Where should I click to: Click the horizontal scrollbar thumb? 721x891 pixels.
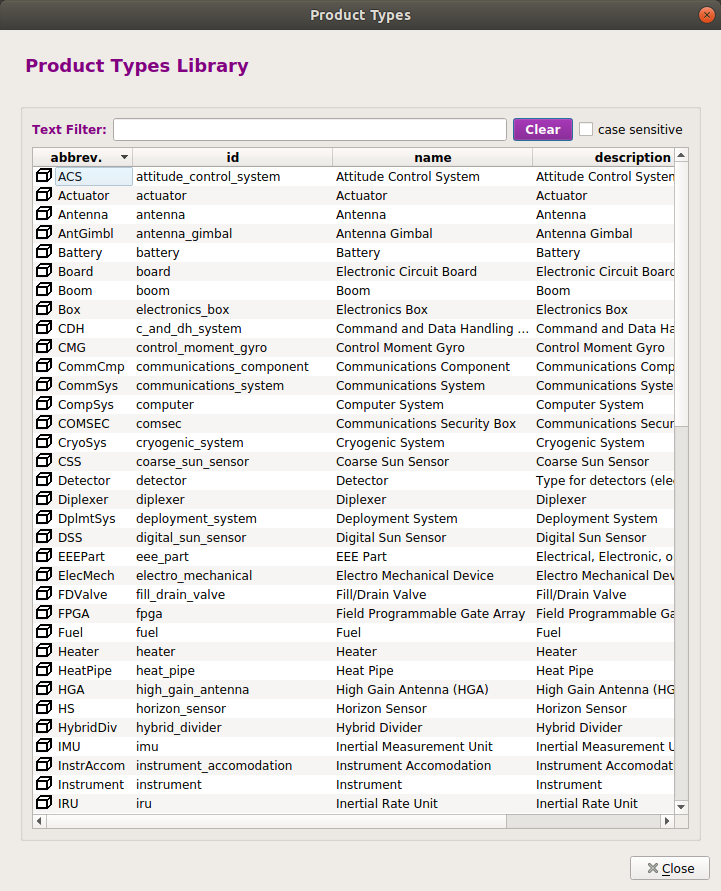coord(276,821)
